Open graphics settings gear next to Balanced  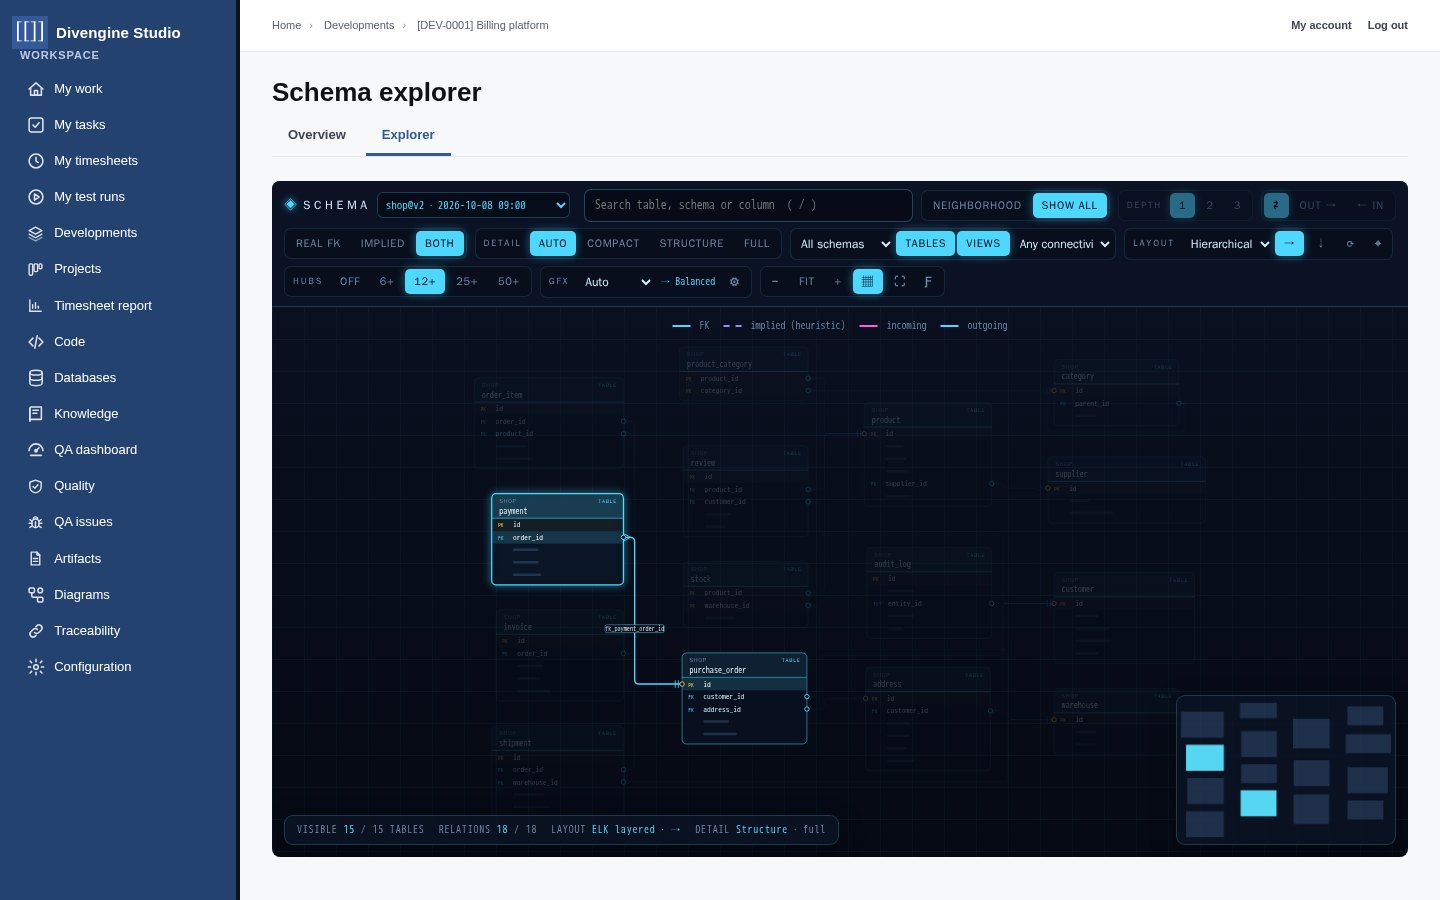[734, 282]
